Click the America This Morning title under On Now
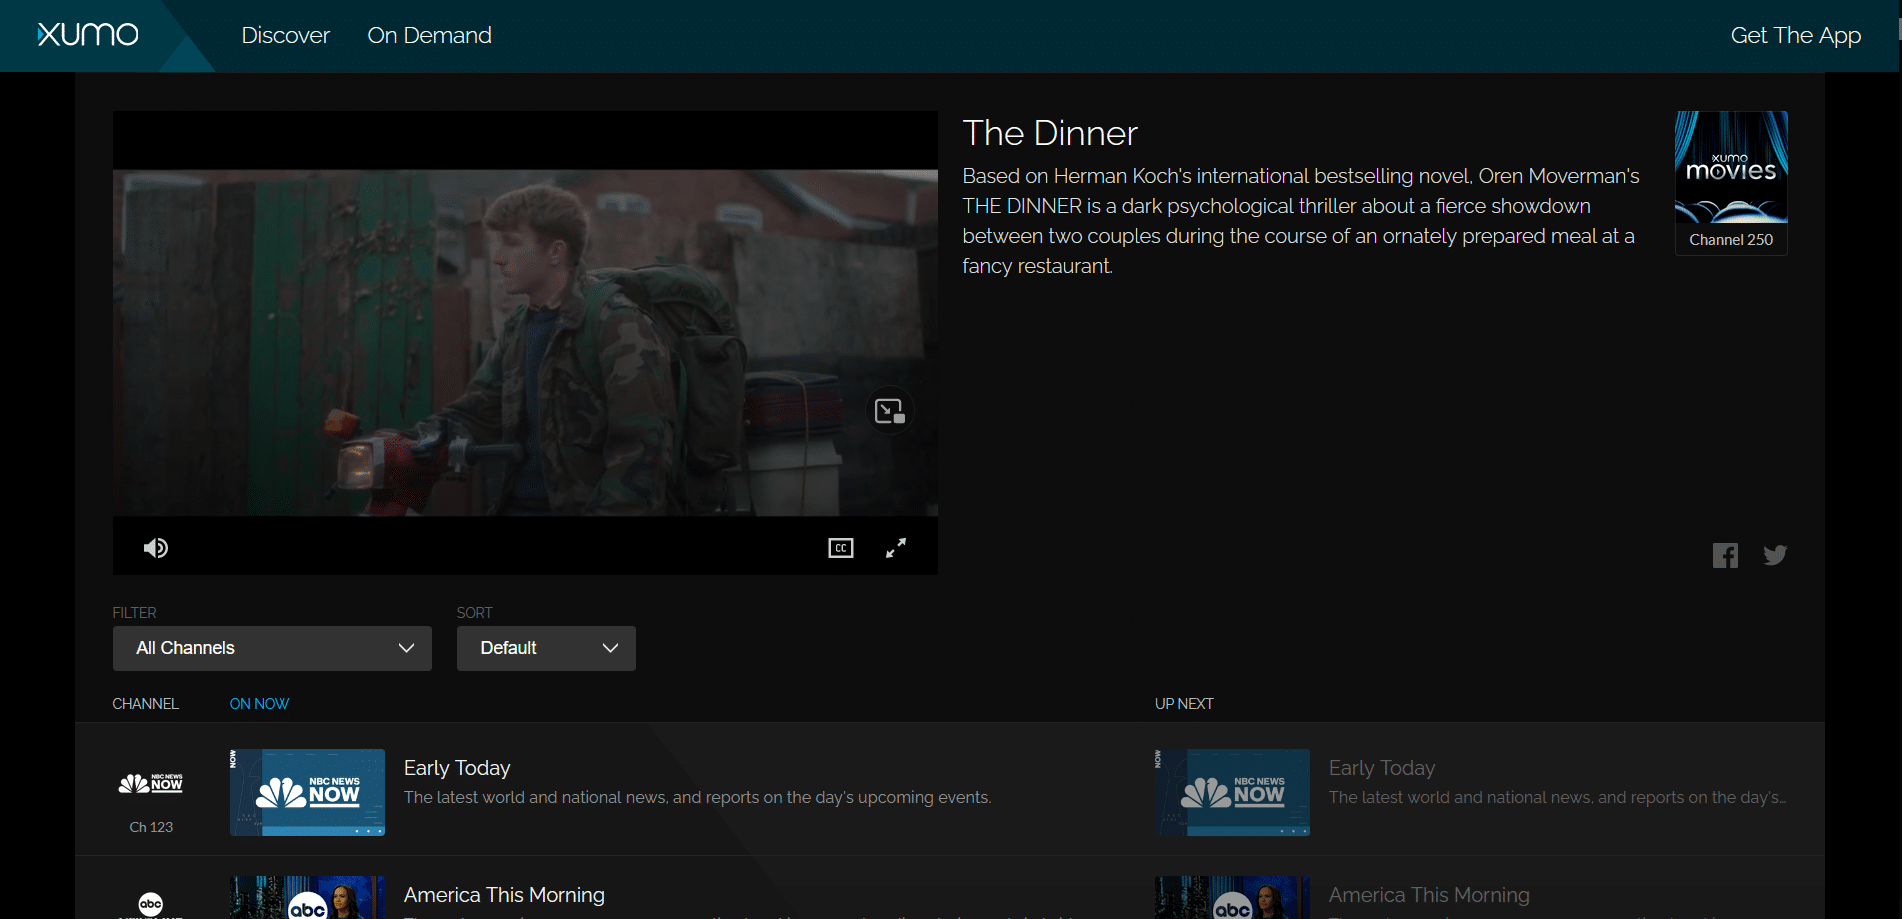 click(x=504, y=895)
